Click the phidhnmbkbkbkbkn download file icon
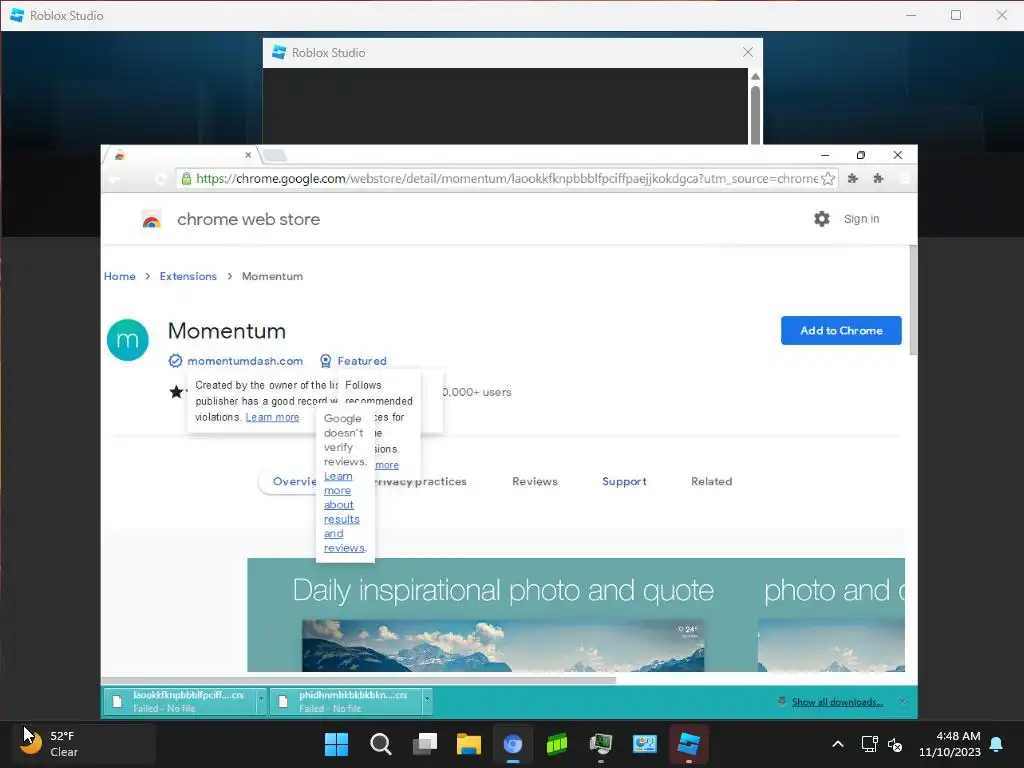Image resolution: width=1024 pixels, height=768 pixels. [x=283, y=701]
